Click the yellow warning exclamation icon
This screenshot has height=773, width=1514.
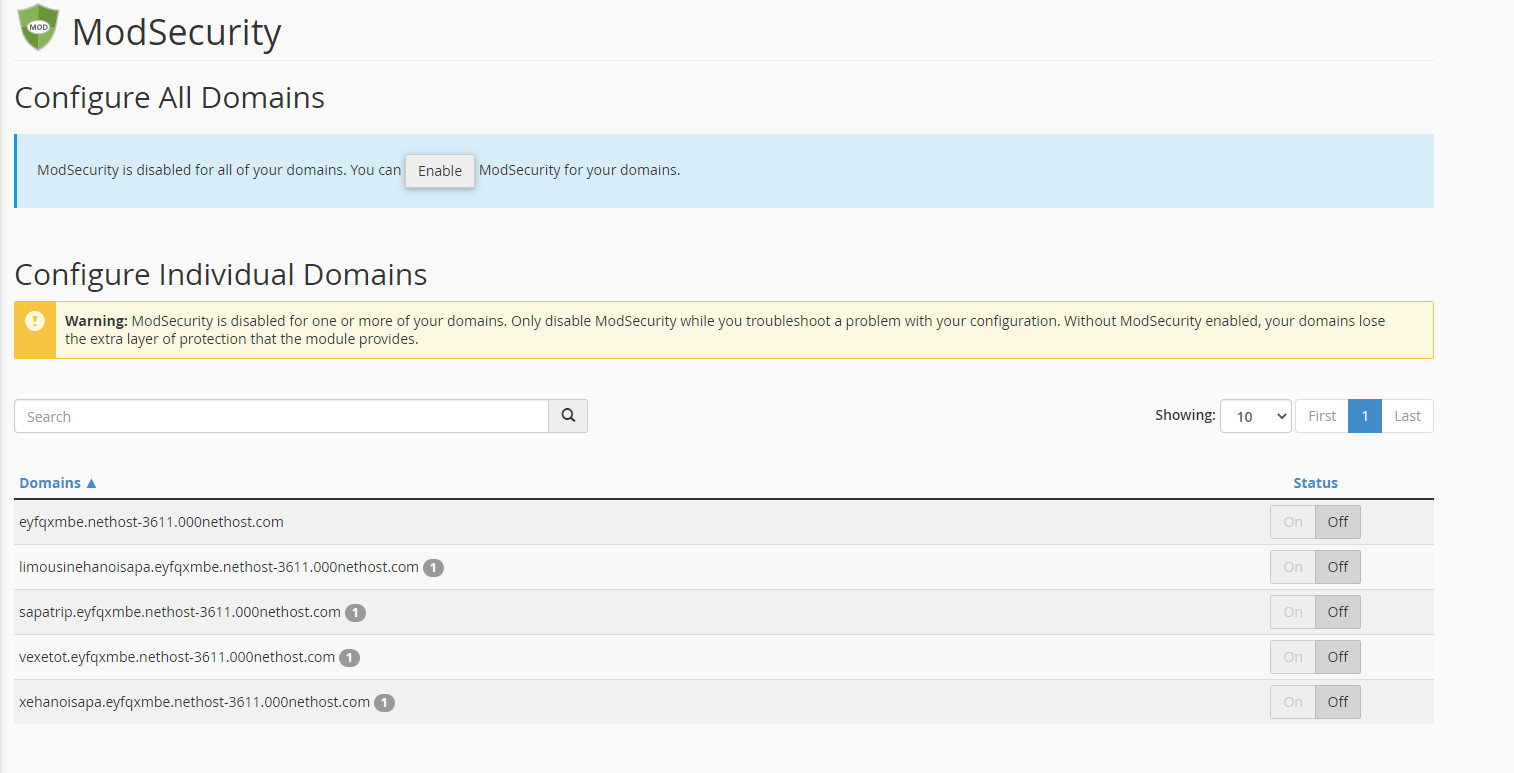pos(35,321)
